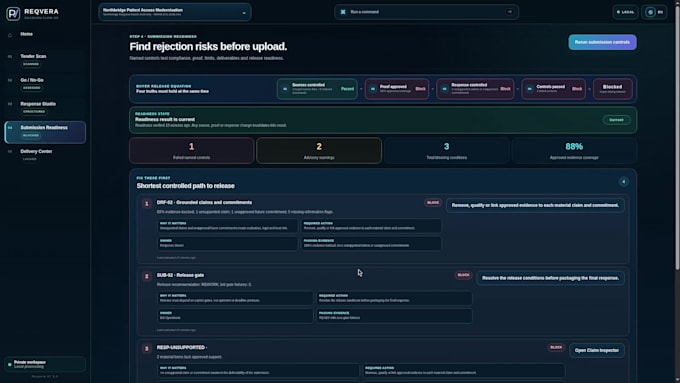Select Submission Readiness in the sidebar
680x383 pixels.
45,132
